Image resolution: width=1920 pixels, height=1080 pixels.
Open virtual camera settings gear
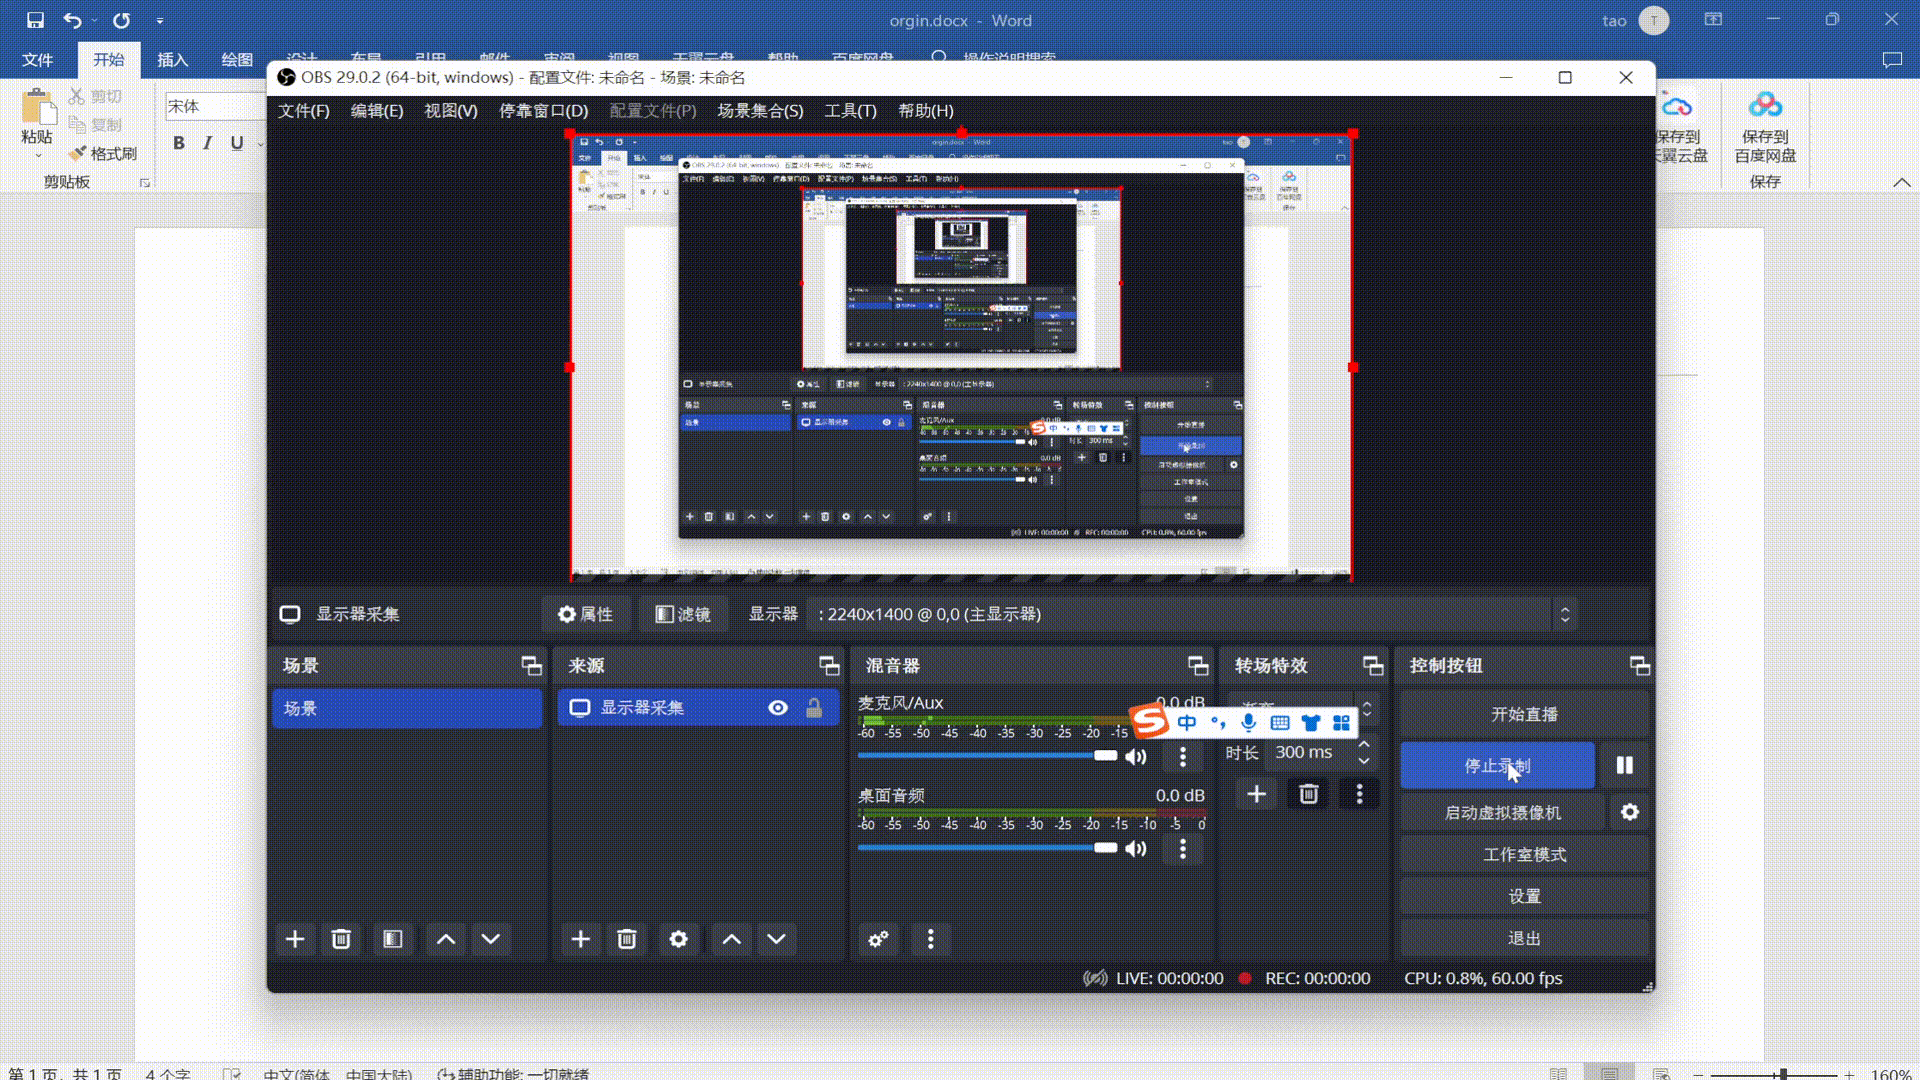1630,812
